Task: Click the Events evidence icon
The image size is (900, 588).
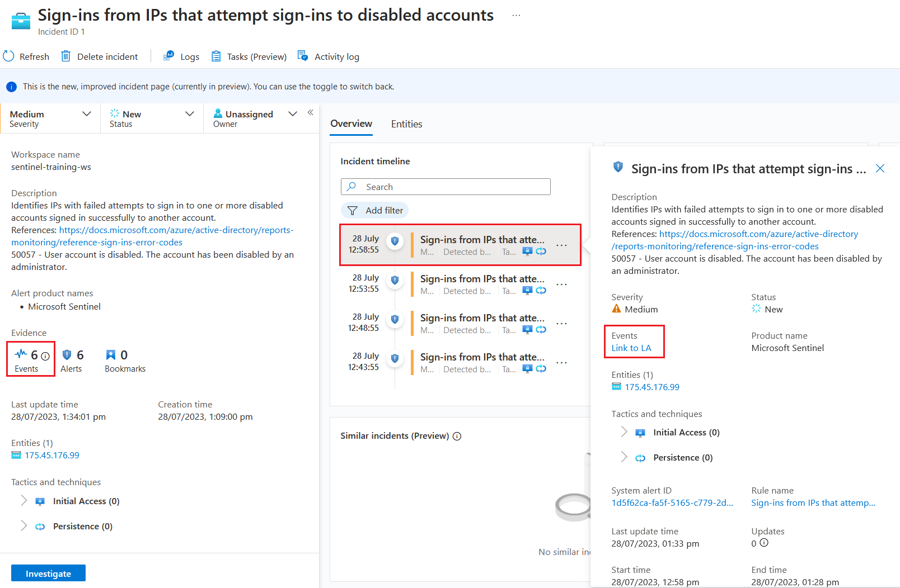Action: (x=21, y=355)
